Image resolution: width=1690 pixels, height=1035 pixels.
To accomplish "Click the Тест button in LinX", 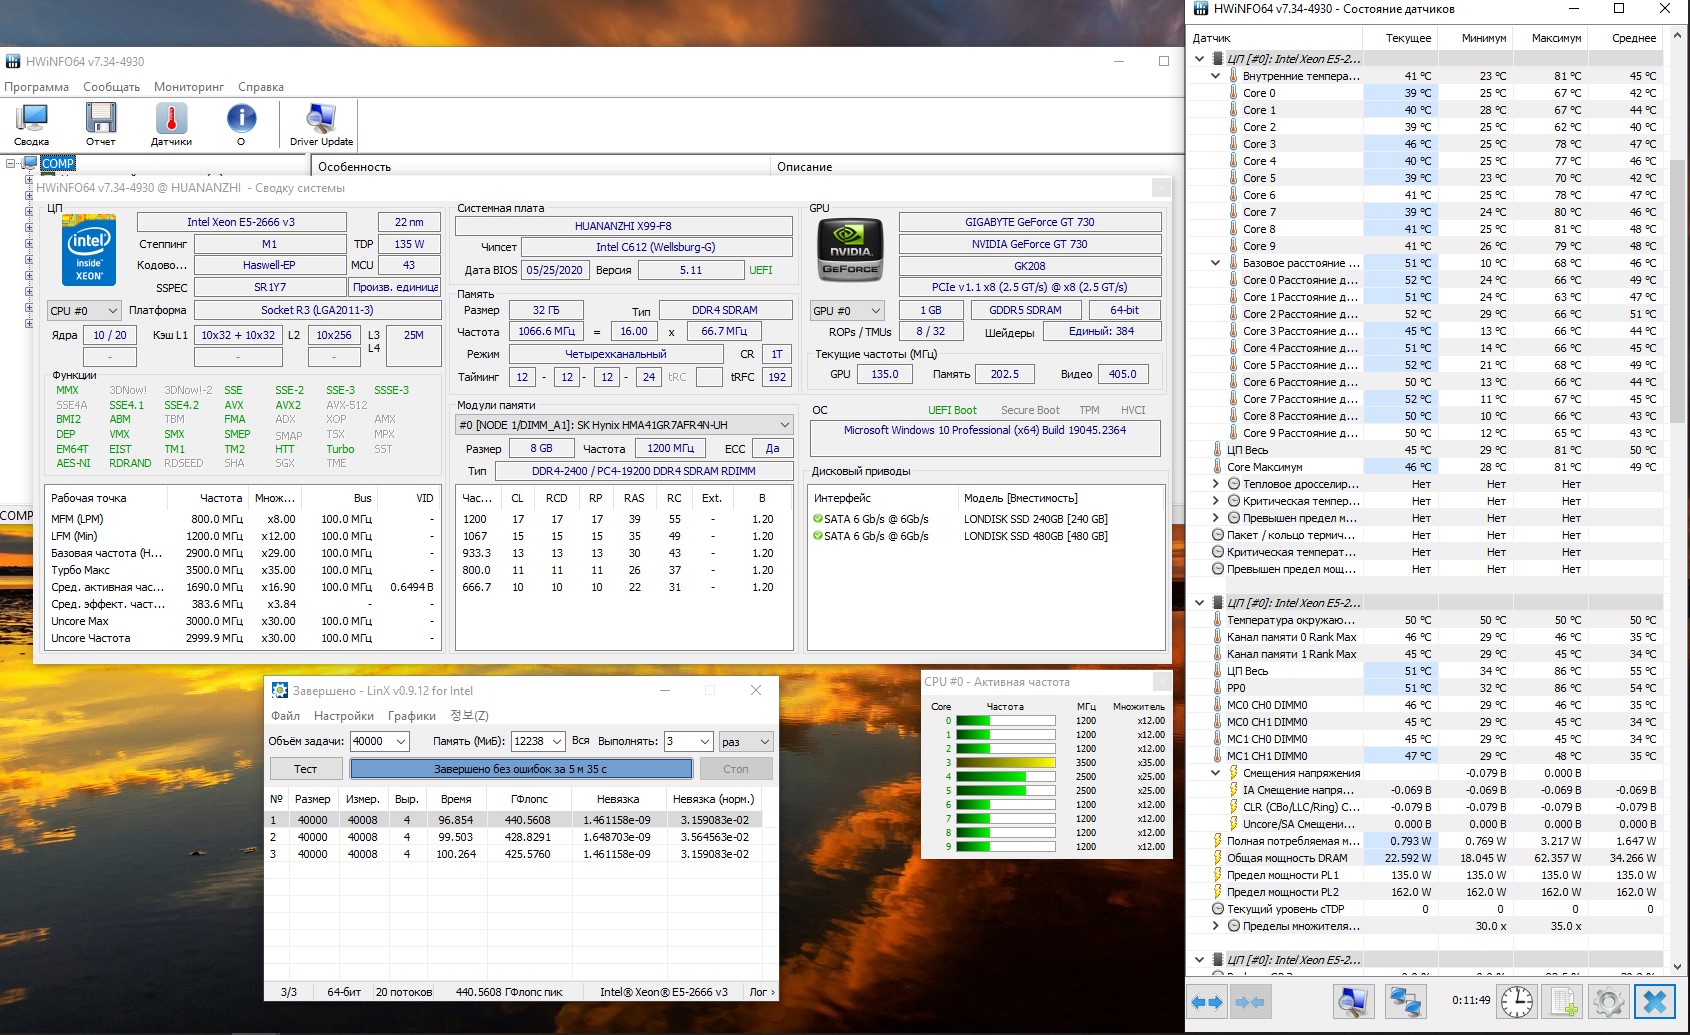I will pos(306,769).
